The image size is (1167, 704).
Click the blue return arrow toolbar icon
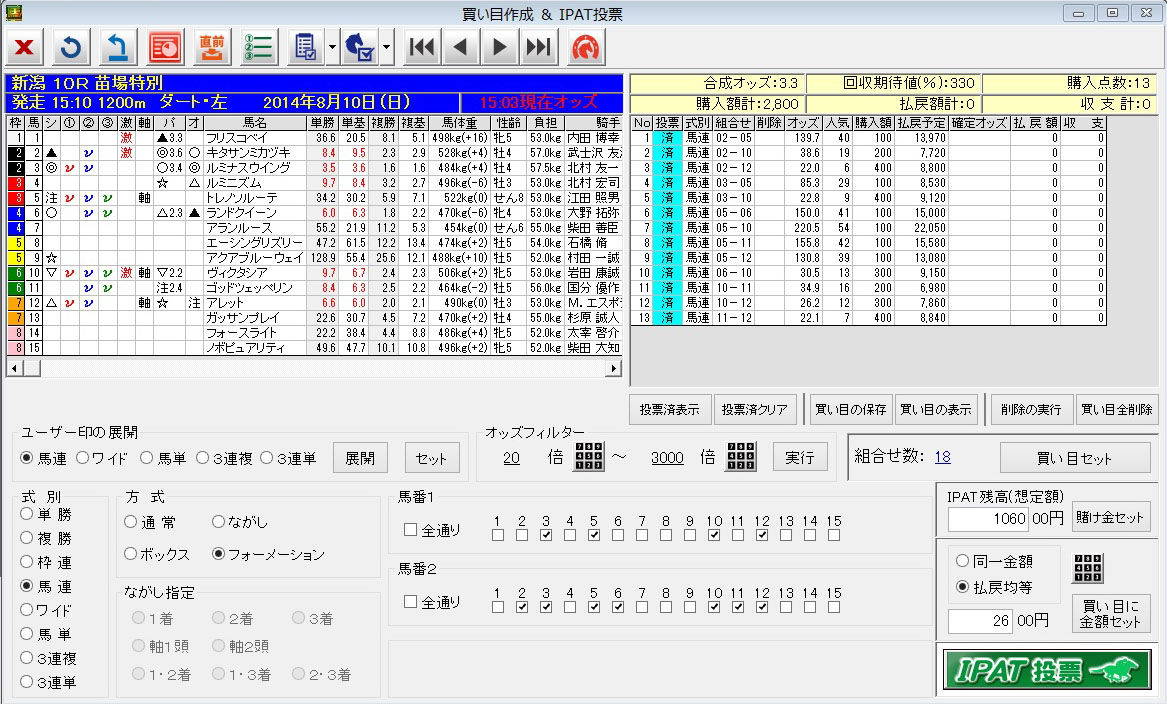118,48
